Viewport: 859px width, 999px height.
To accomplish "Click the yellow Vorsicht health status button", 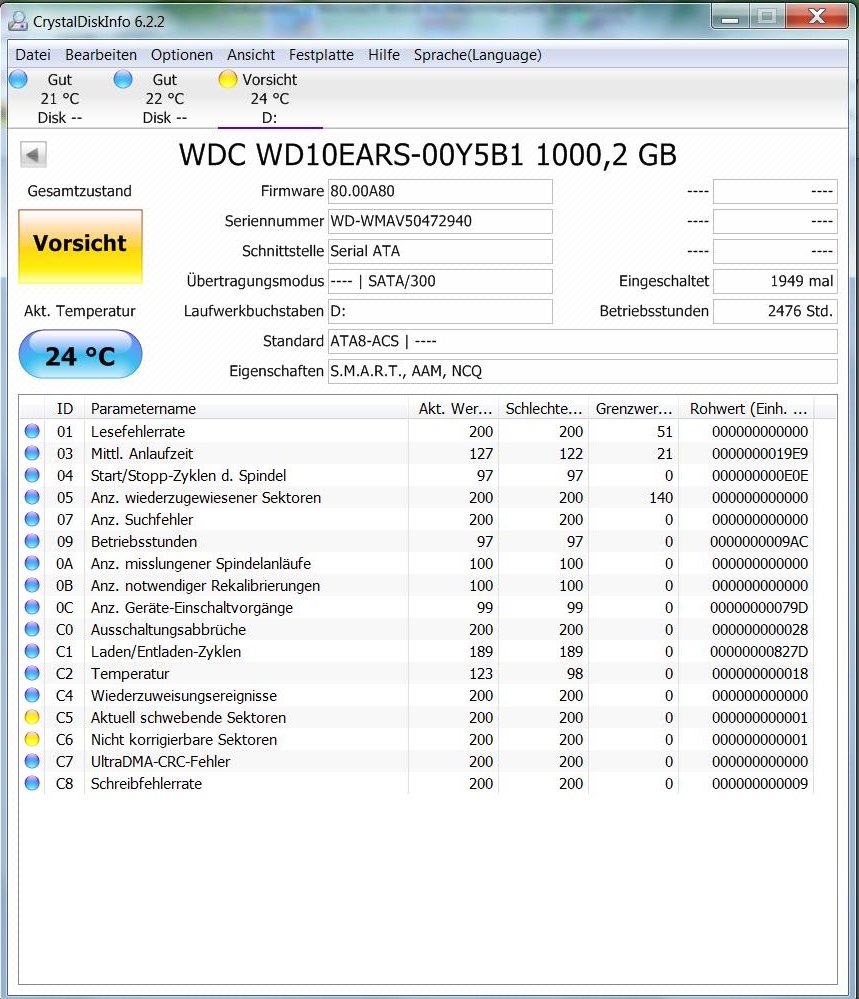I will tap(80, 246).
